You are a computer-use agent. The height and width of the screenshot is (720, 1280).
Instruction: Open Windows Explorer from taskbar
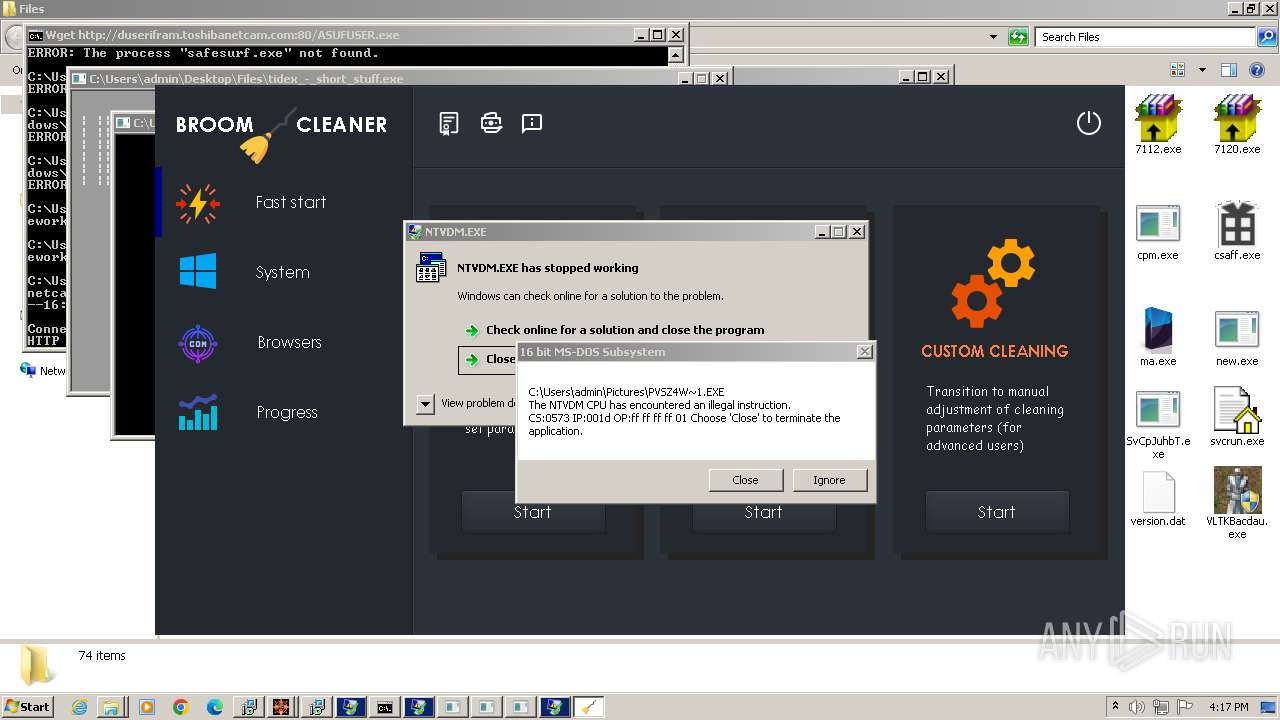point(111,707)
